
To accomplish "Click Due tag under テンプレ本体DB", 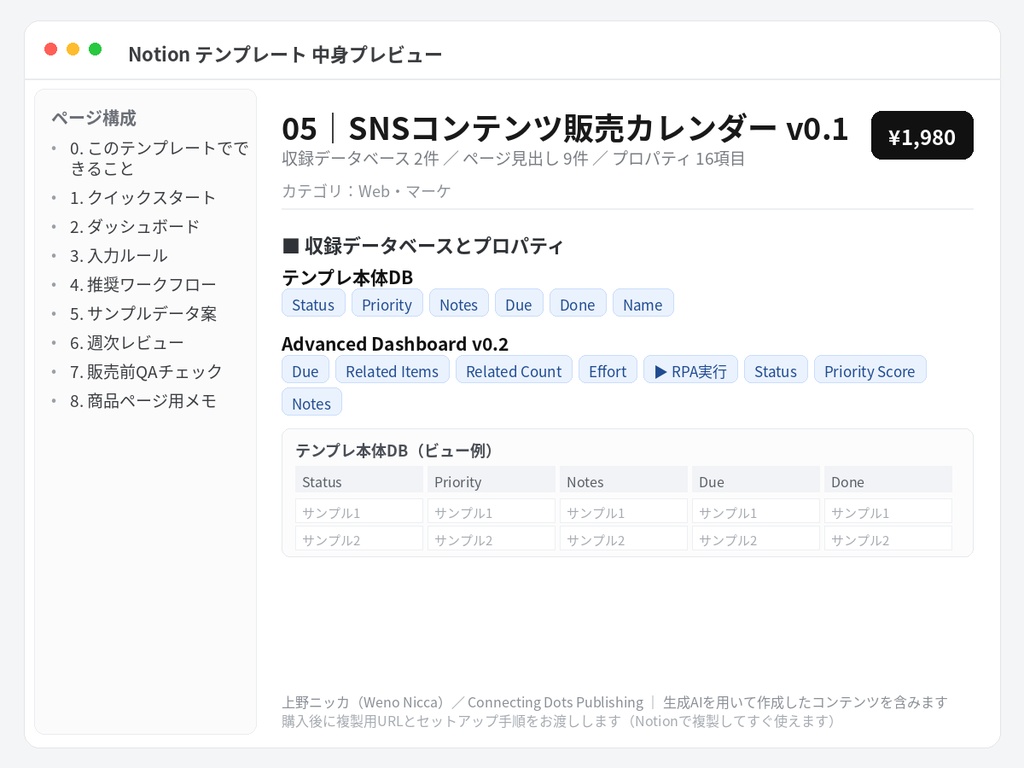I will coord(519,304).
